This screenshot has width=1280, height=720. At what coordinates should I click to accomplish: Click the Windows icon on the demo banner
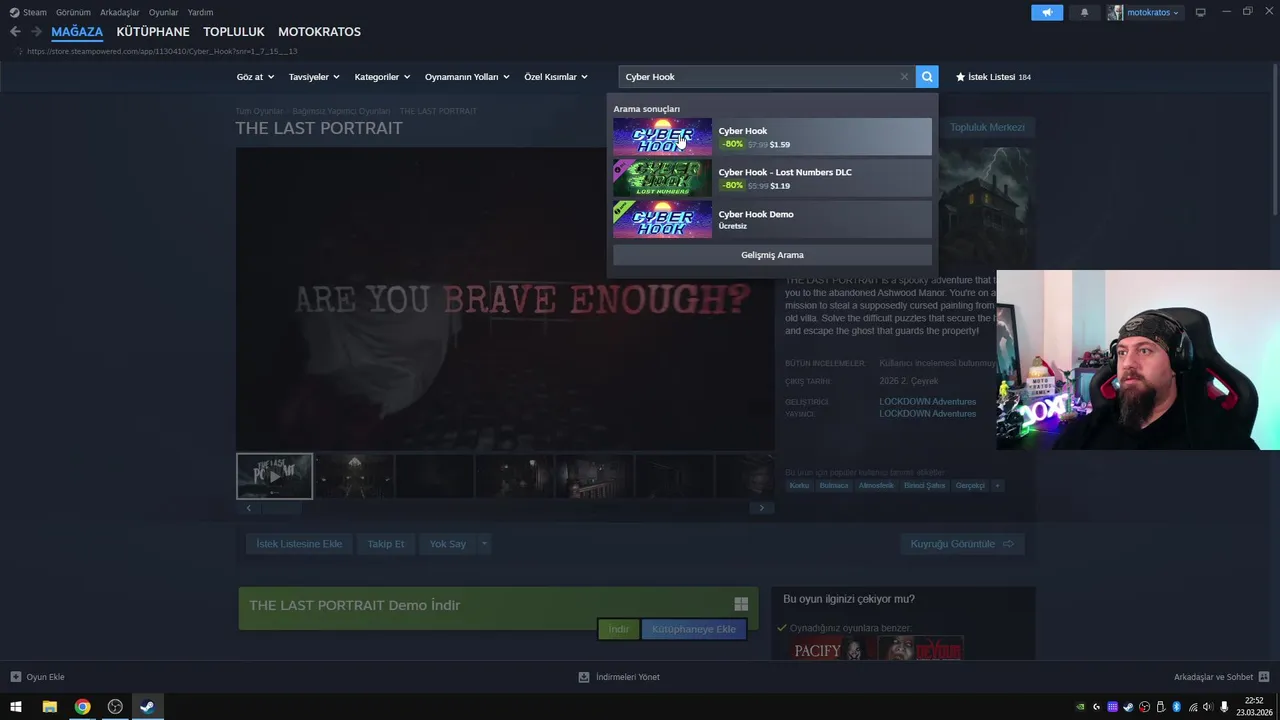pyautogui.click(x=741, y=604)
